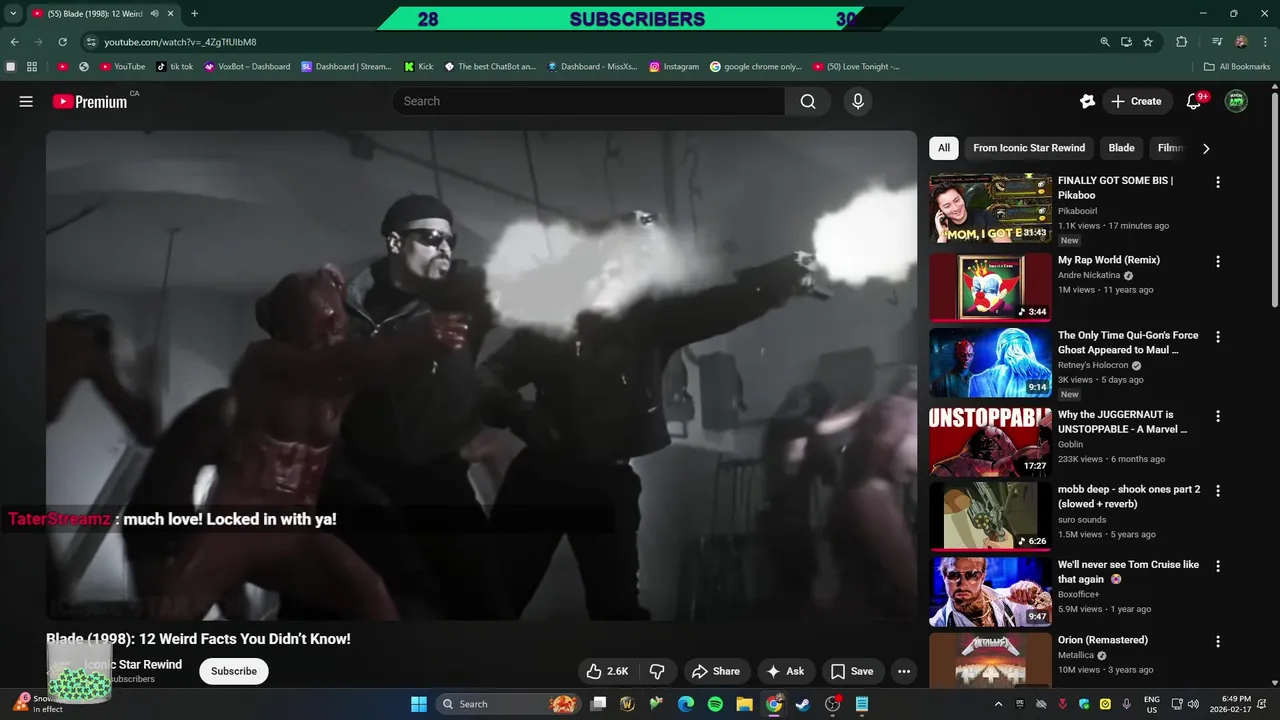Screen dimensions: 1280x720
Task: Open the ENG US language switcher
Action: (1152, 704)
